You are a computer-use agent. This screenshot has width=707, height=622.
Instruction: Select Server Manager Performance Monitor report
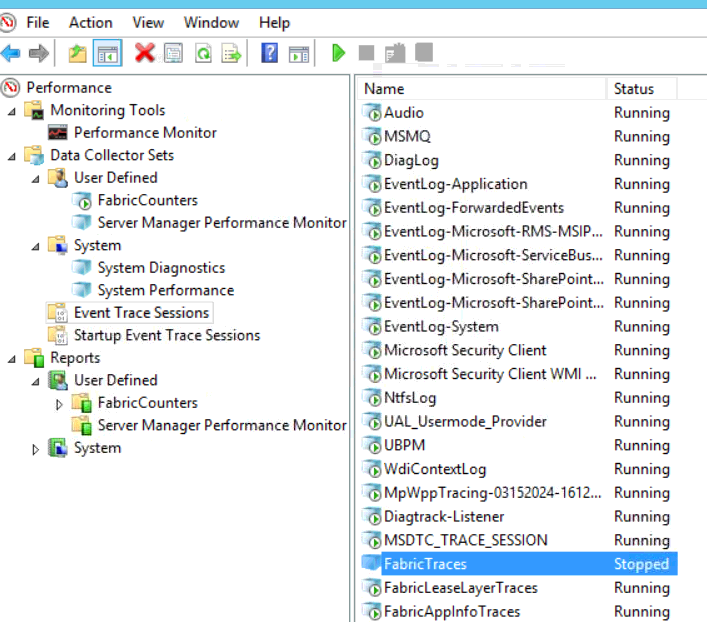pos(222,425)
